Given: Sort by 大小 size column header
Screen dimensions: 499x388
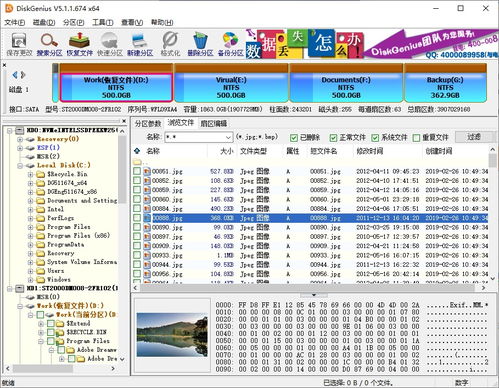Looking at the screenshot, I should [x=227, y=151].
